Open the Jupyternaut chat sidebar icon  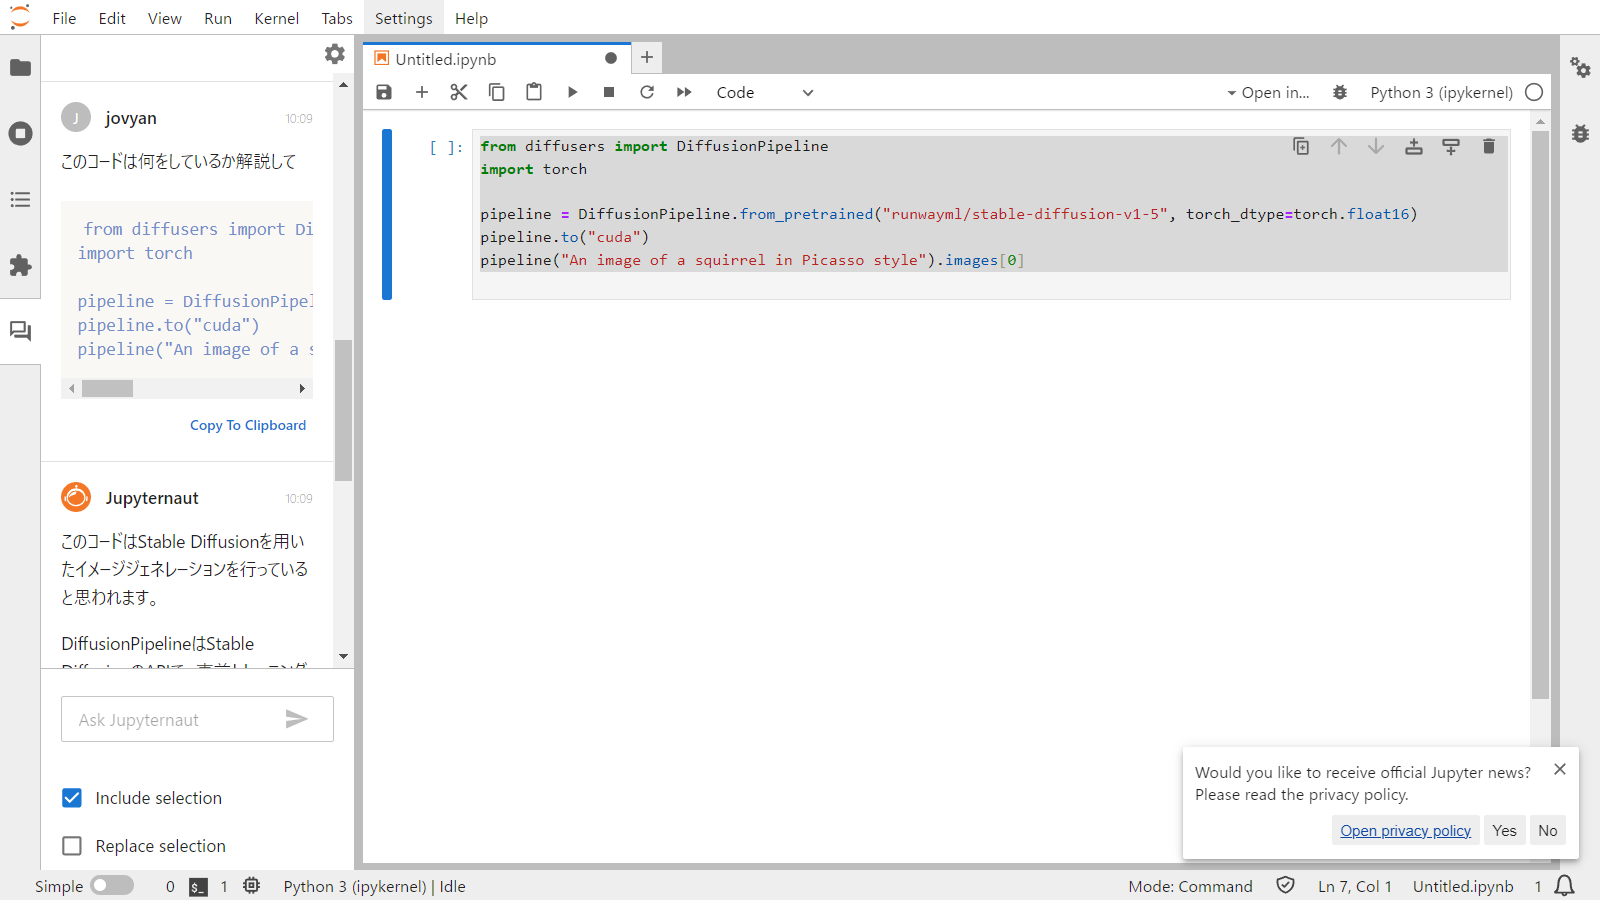click(20, 331)
